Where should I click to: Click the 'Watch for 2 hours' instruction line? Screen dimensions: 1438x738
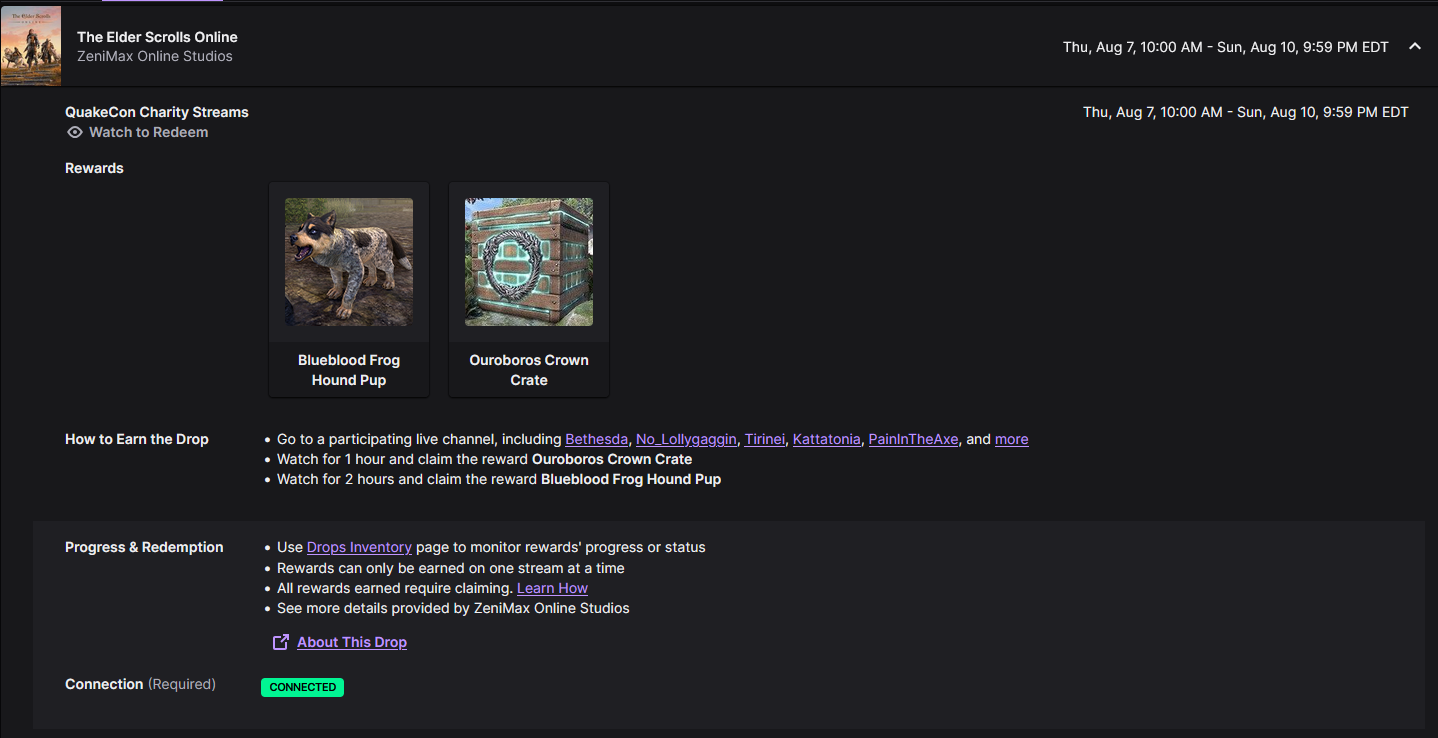pos(499,479)
